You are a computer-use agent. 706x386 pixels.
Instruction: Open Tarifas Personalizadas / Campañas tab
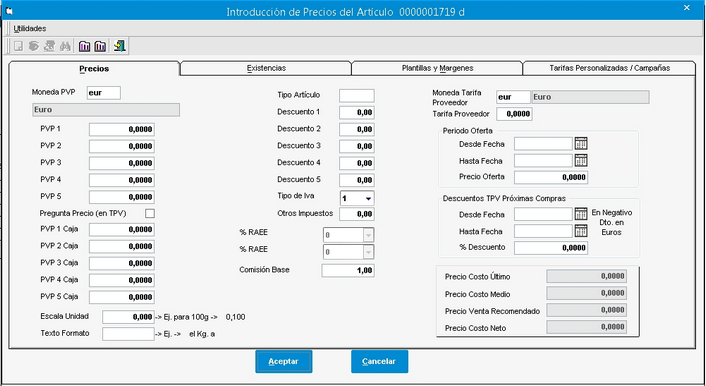tap(609, 68)
